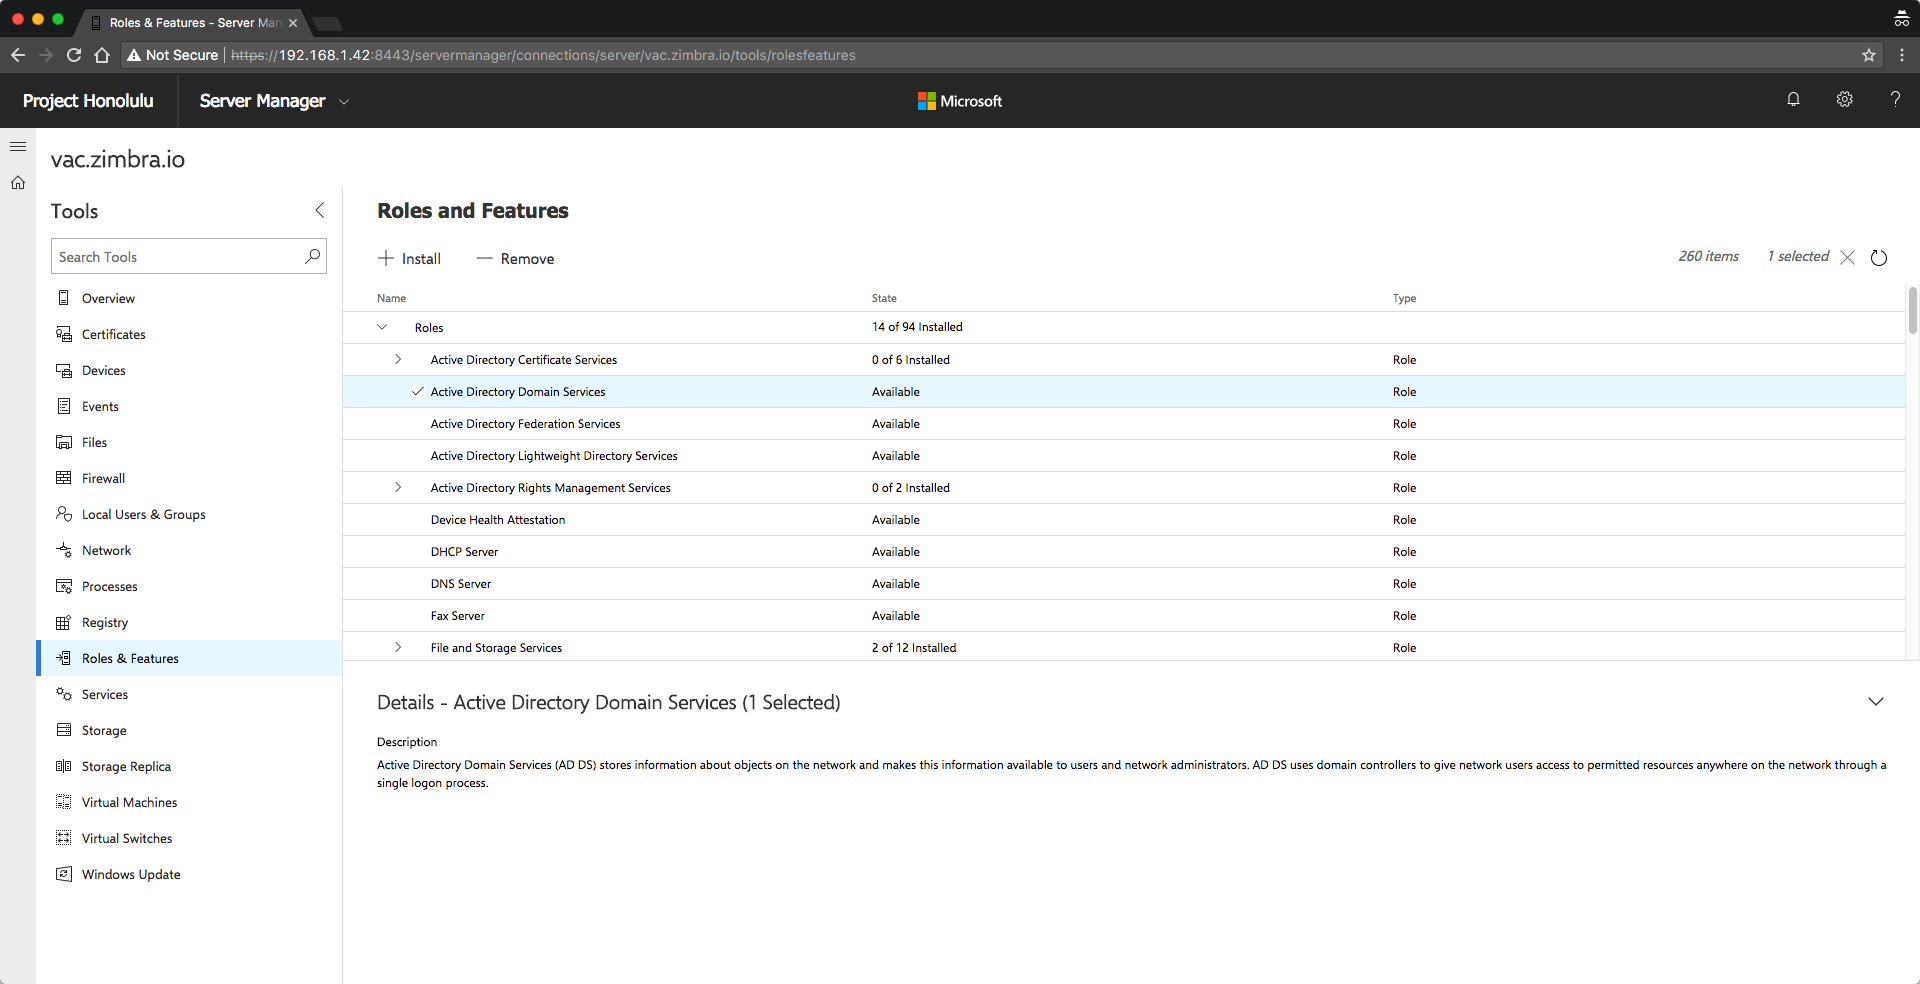Select Active Directory Lightweight Directory Services

1124,456
